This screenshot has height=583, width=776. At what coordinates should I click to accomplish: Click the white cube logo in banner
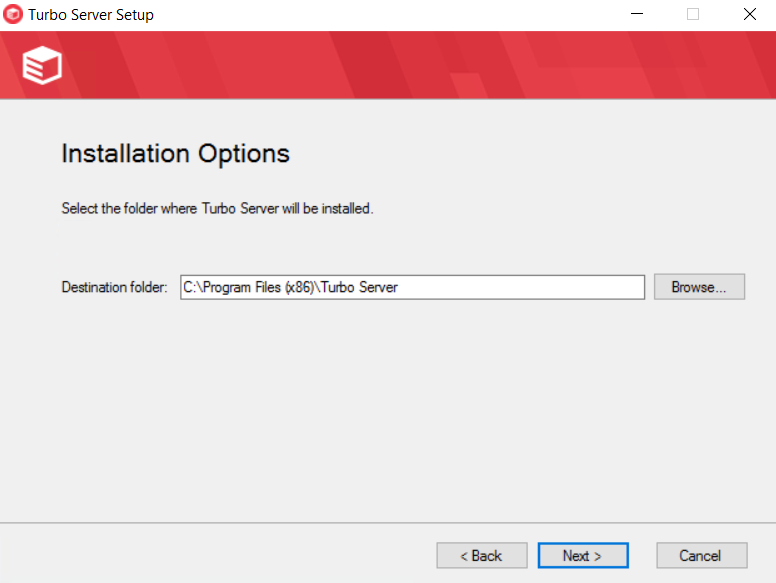(42, 65)
